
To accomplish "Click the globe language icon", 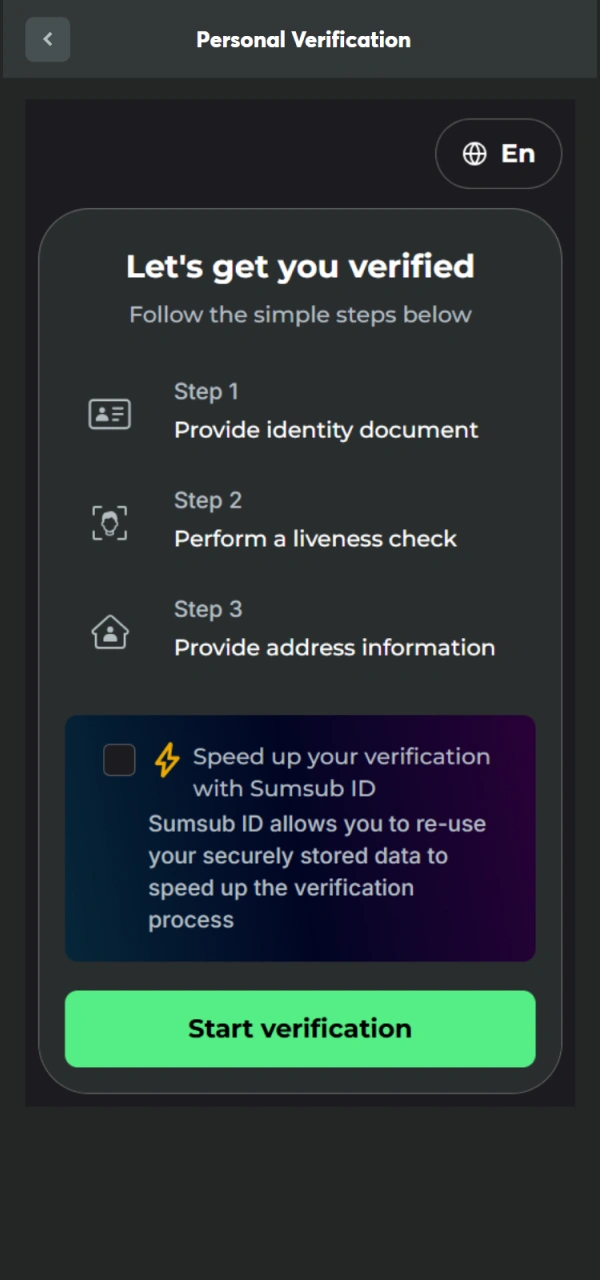I will click(474, 153).
